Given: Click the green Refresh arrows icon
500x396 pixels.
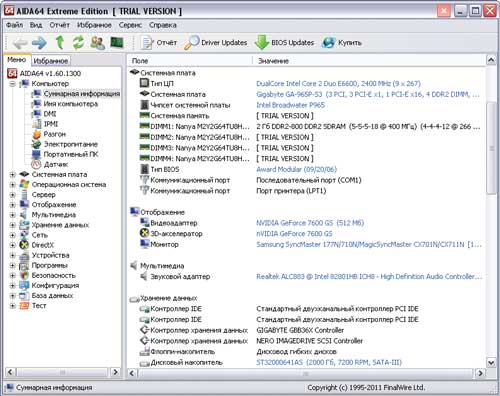Looking at the screenshot, I should pos(79,43).
